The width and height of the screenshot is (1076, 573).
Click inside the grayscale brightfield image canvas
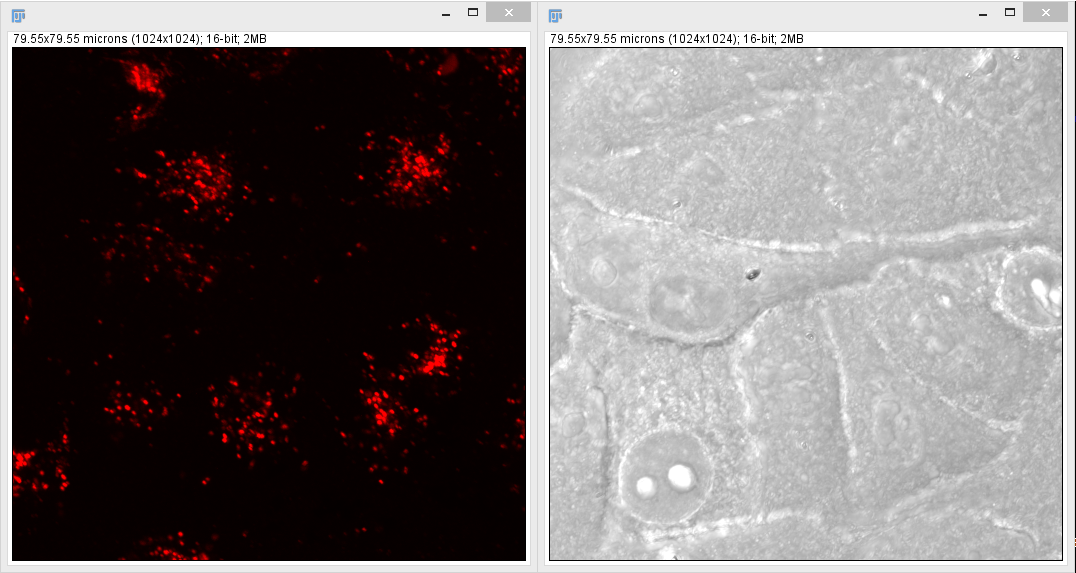coord(806,304)
